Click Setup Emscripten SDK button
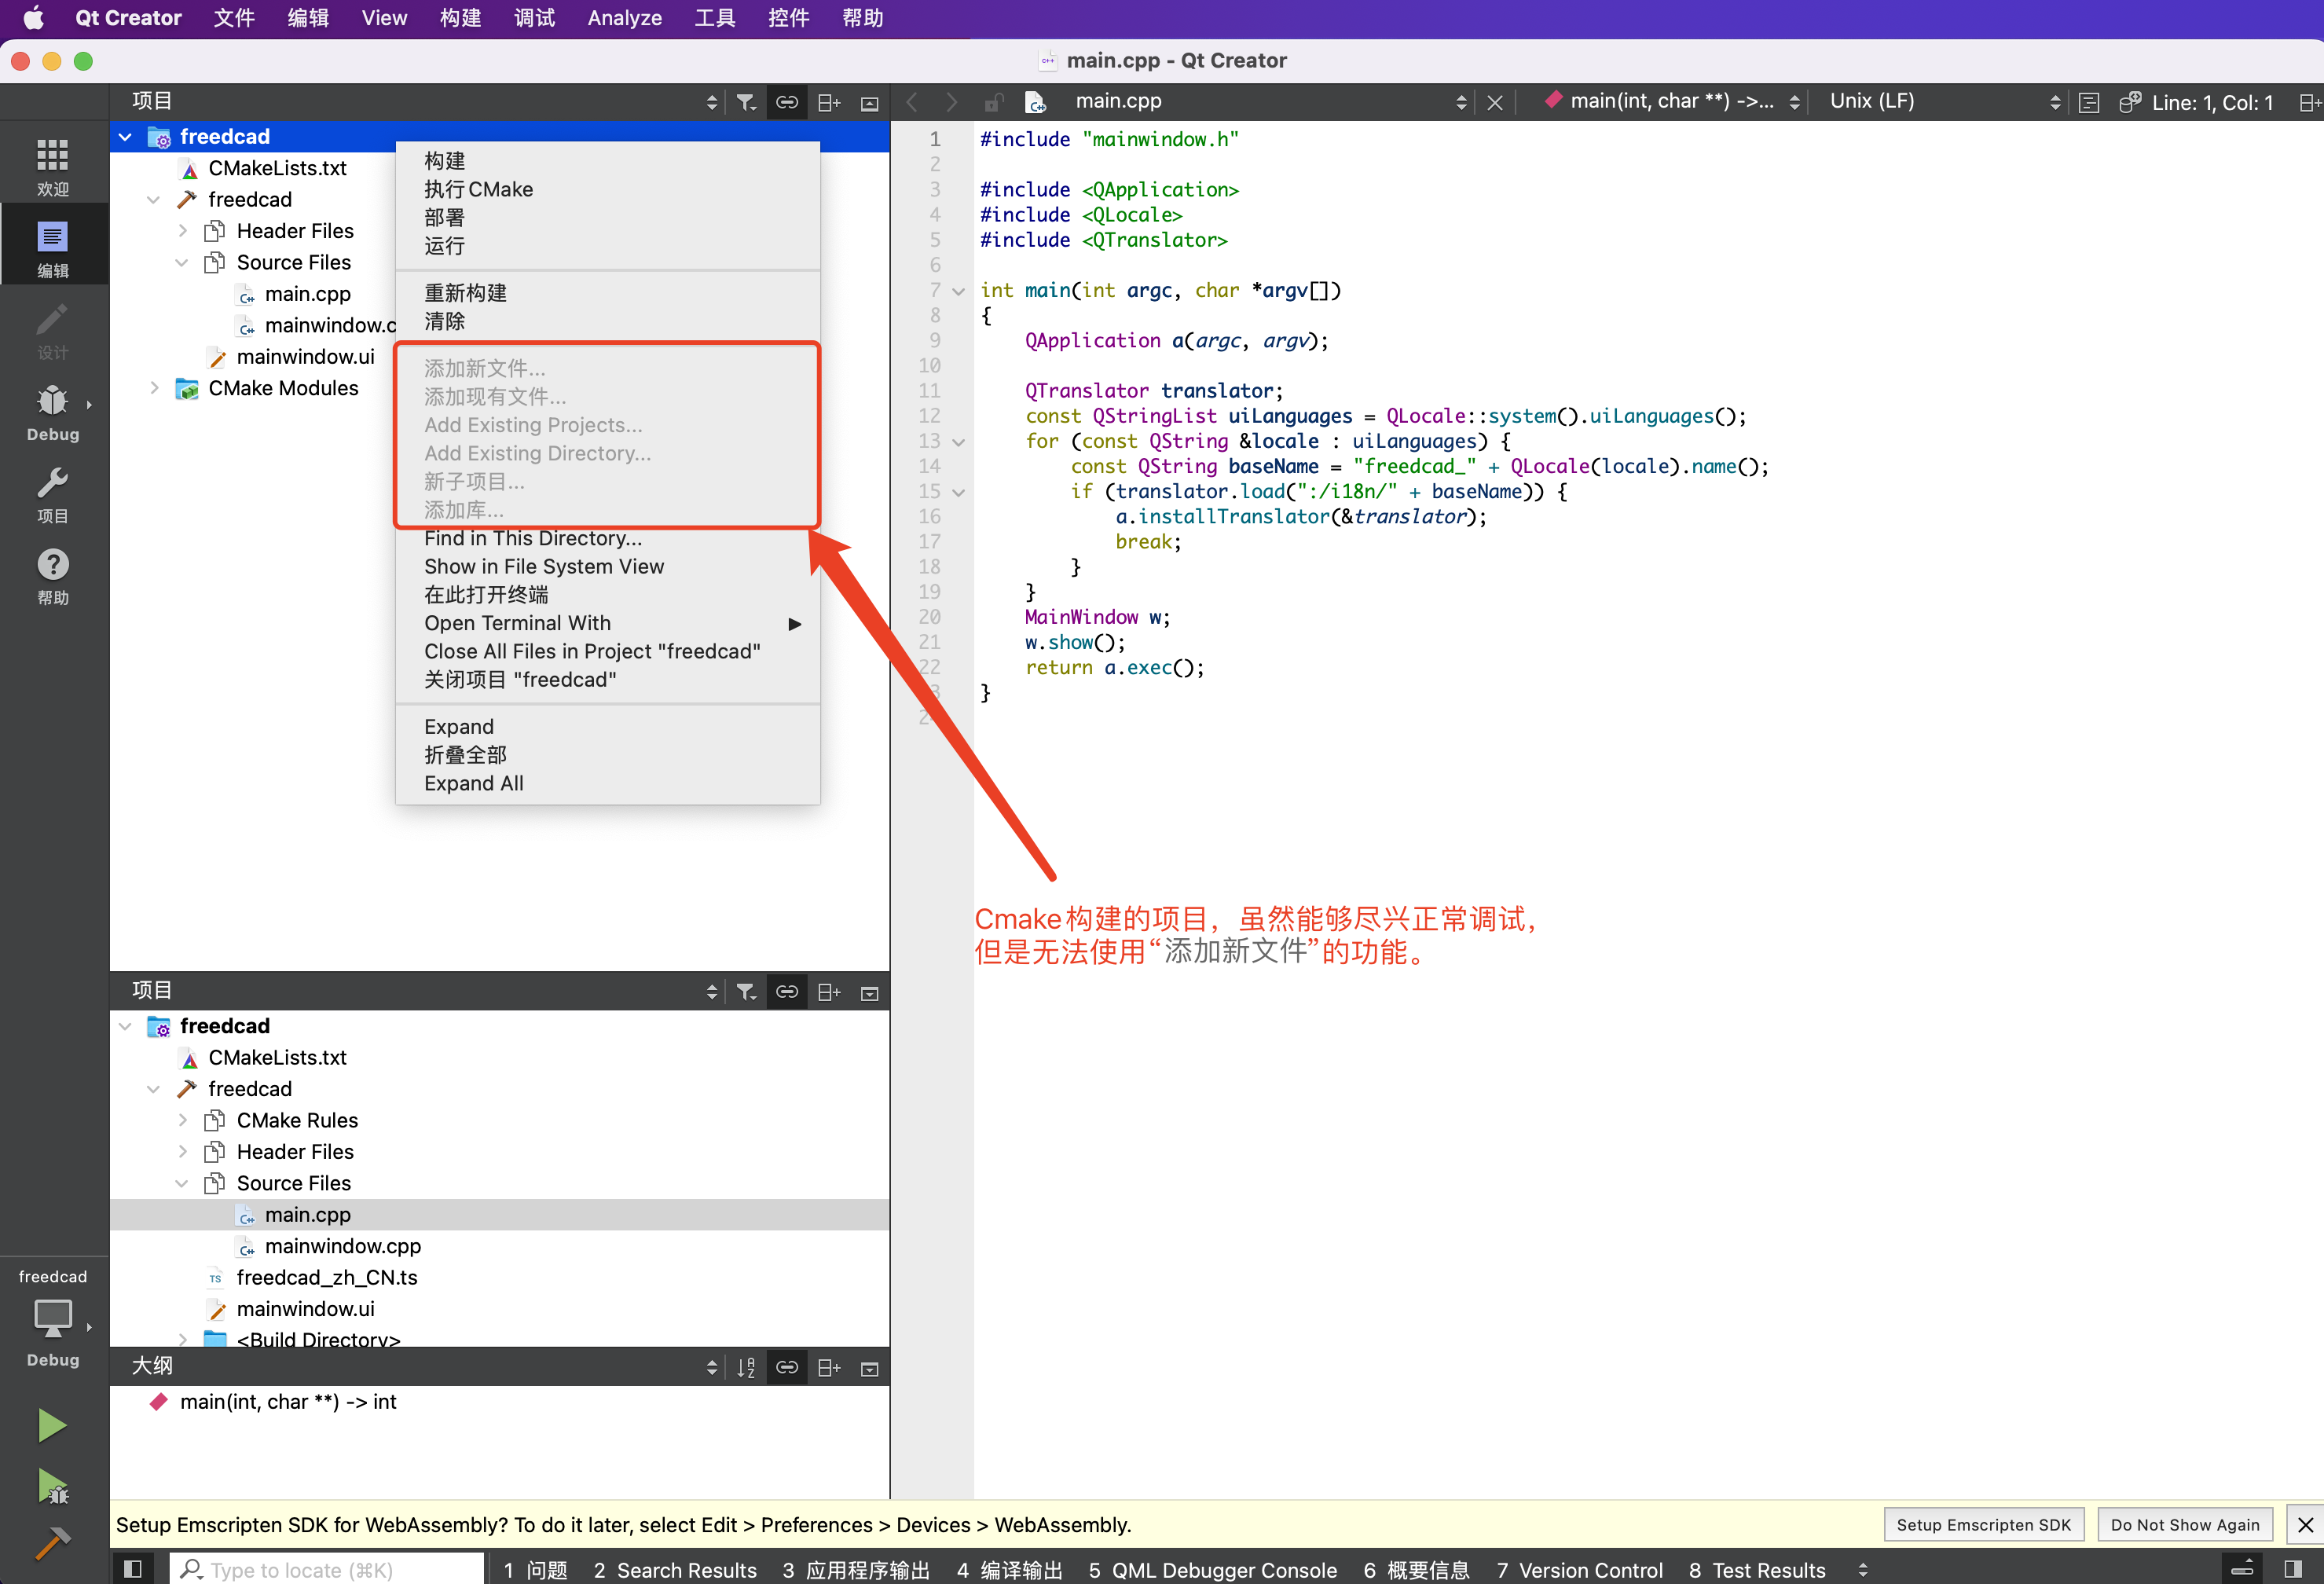Screen dimensions: 2324x1584 tap(1983, 1524)
